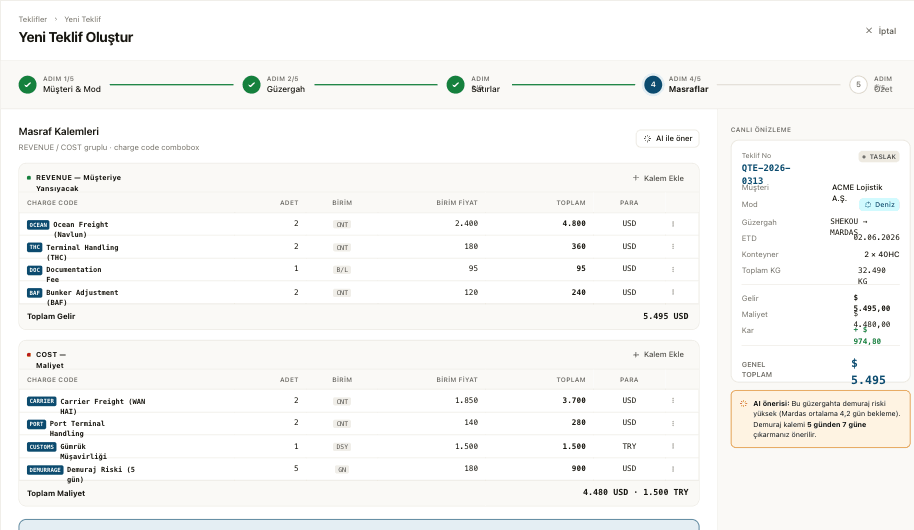Open the DEMURRAGE charge code combobox

pyautogui.click(x=45, y=469)
